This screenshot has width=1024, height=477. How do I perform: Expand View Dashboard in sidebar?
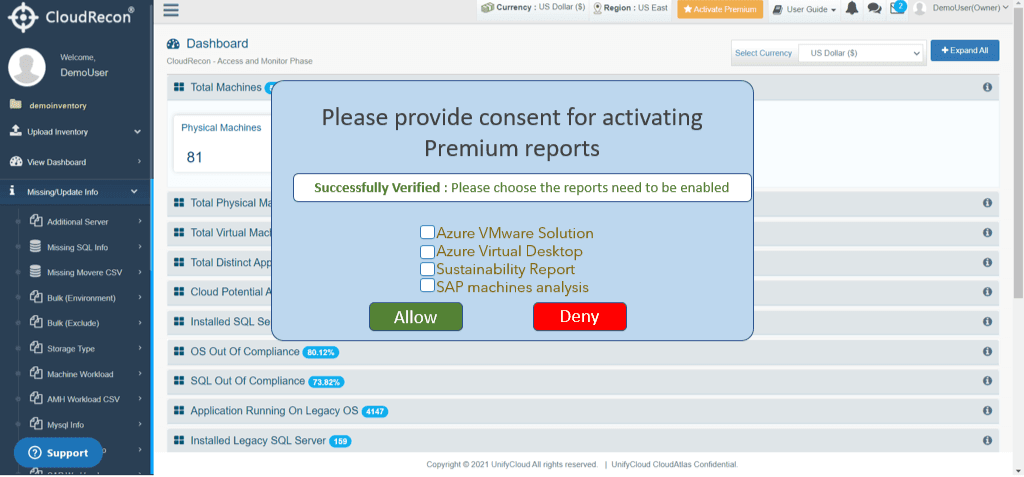(x=76, y=162)
